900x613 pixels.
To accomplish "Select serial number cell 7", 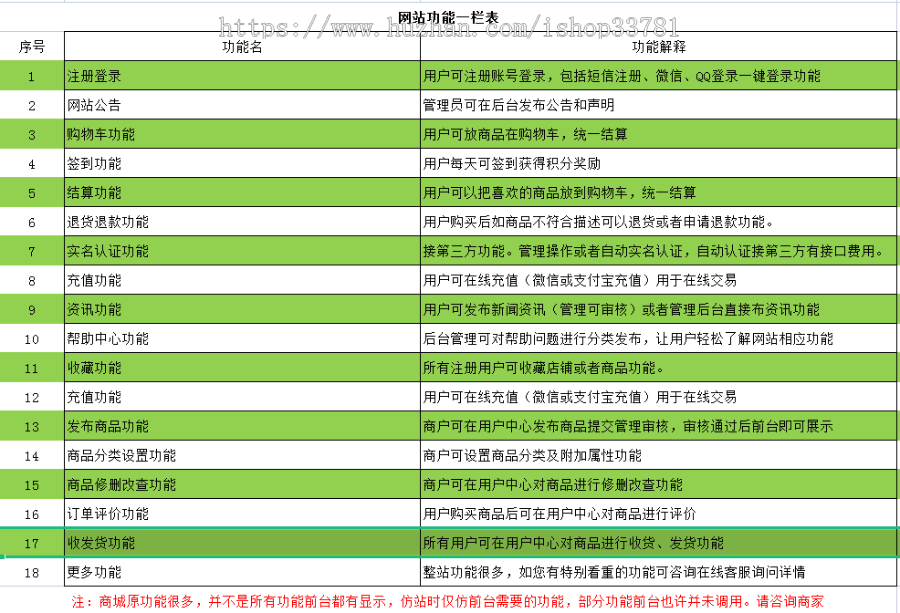I will (32, 251).
